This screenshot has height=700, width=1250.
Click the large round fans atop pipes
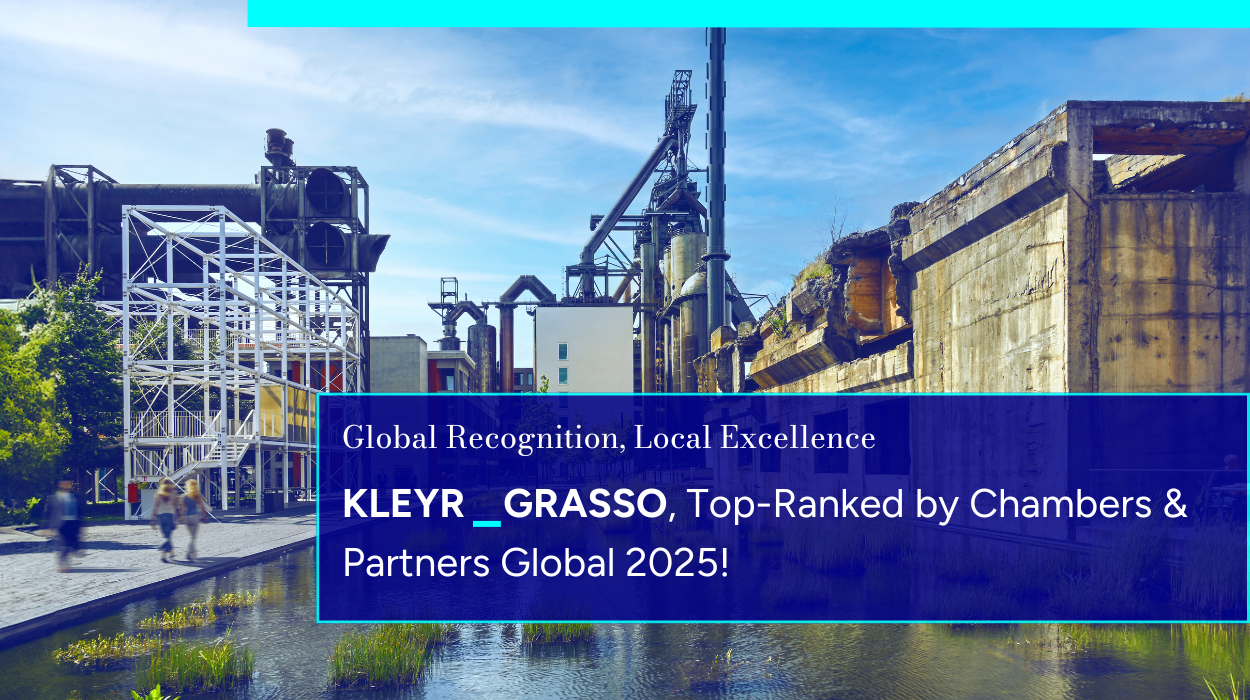[327, 215]
